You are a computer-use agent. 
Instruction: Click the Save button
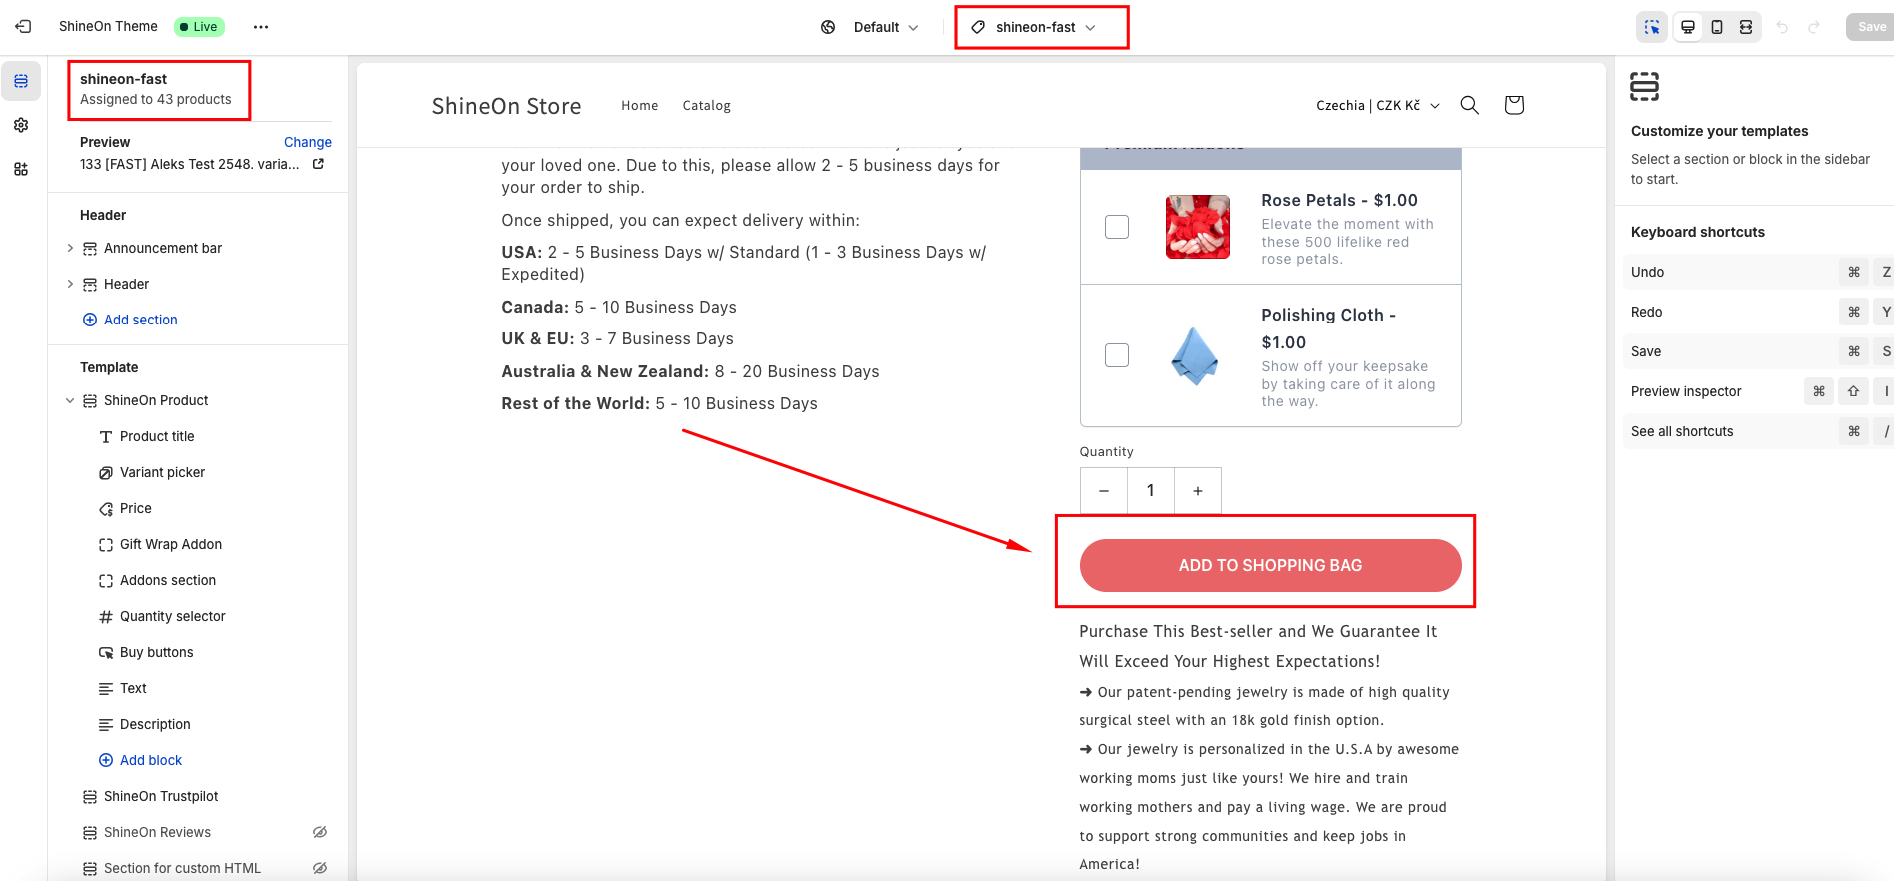pos(1872,27)
